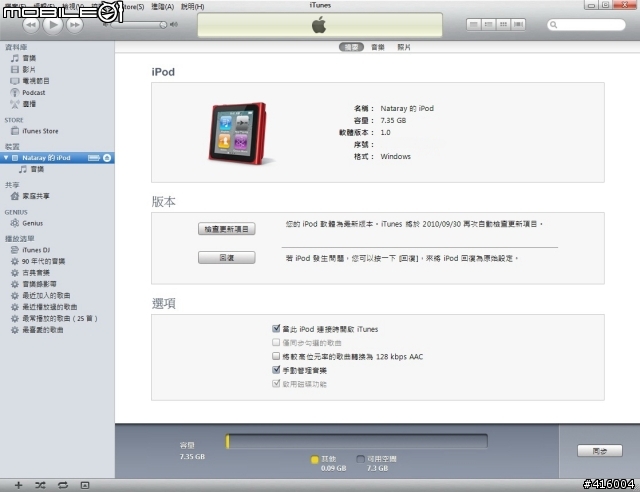
Task: Open the Store(S) menu
Action: pyautogui.click(x=133, y=7)
